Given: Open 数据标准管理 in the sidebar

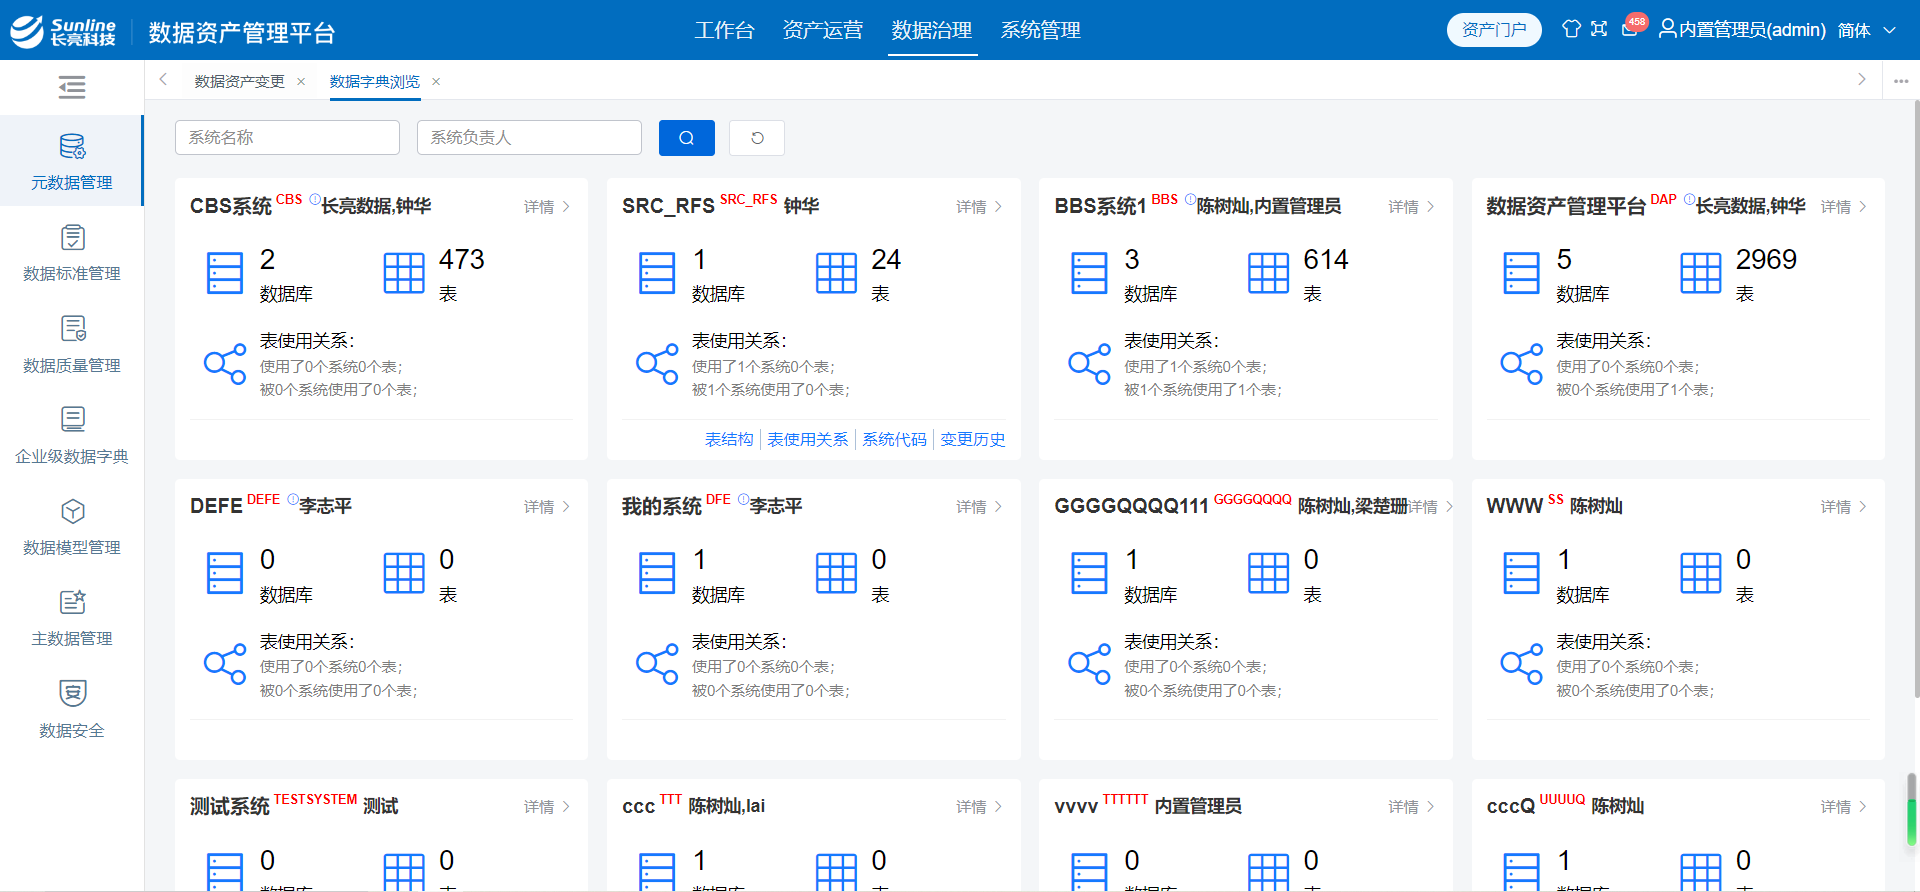Looking at the screenshot, I should click(x=71, y=253).
